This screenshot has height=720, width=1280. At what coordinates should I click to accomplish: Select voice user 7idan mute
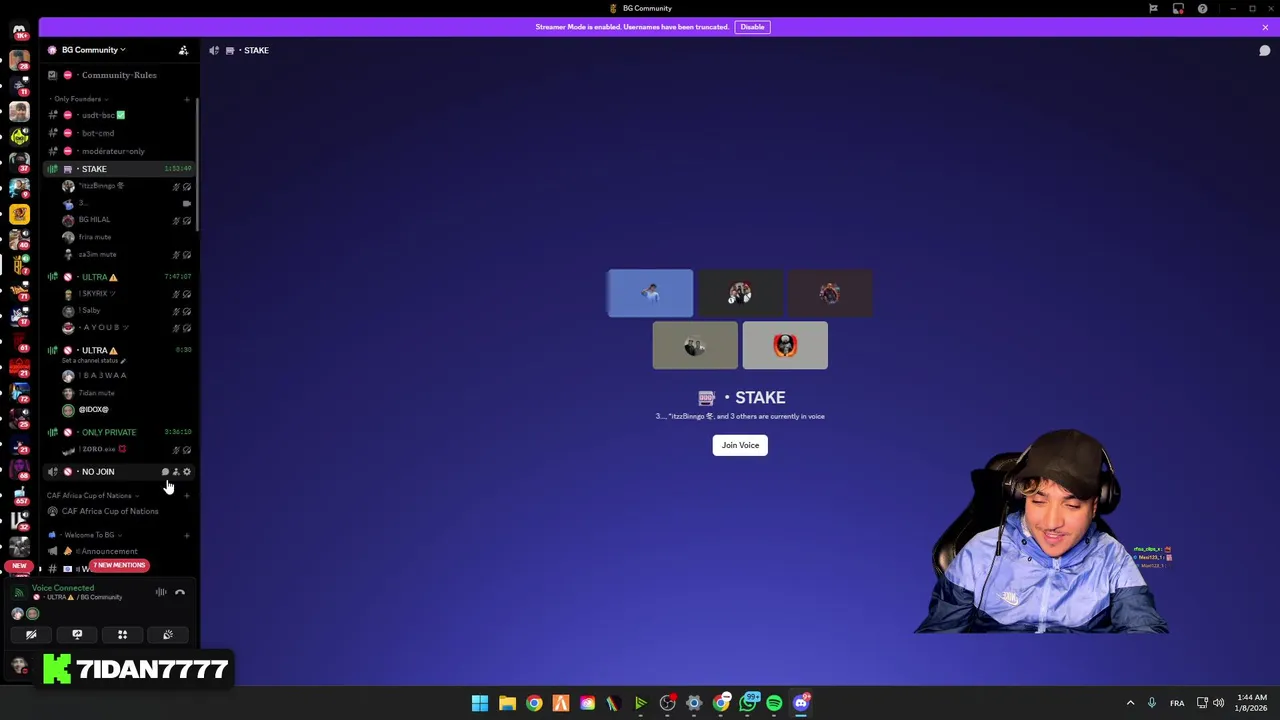pyautogui.click(x=96, y=393)
